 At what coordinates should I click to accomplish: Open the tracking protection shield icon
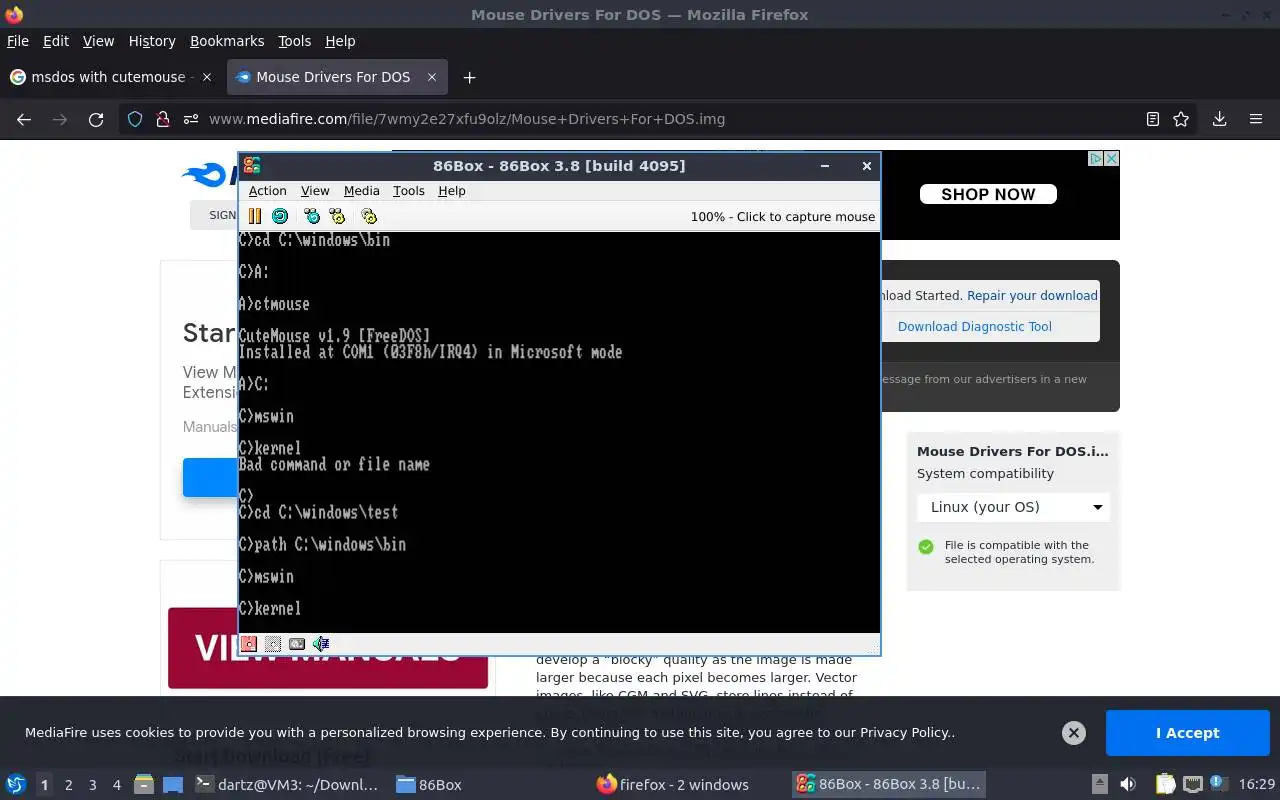coord(135,119)
